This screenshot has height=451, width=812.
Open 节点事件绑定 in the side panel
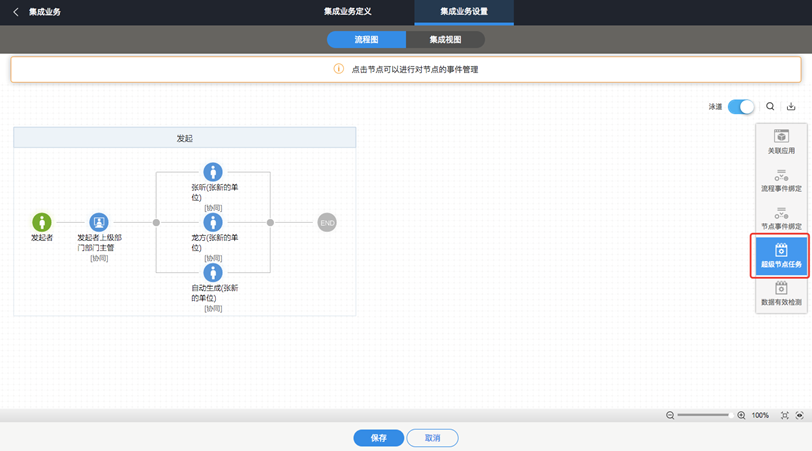coord(781,218)
